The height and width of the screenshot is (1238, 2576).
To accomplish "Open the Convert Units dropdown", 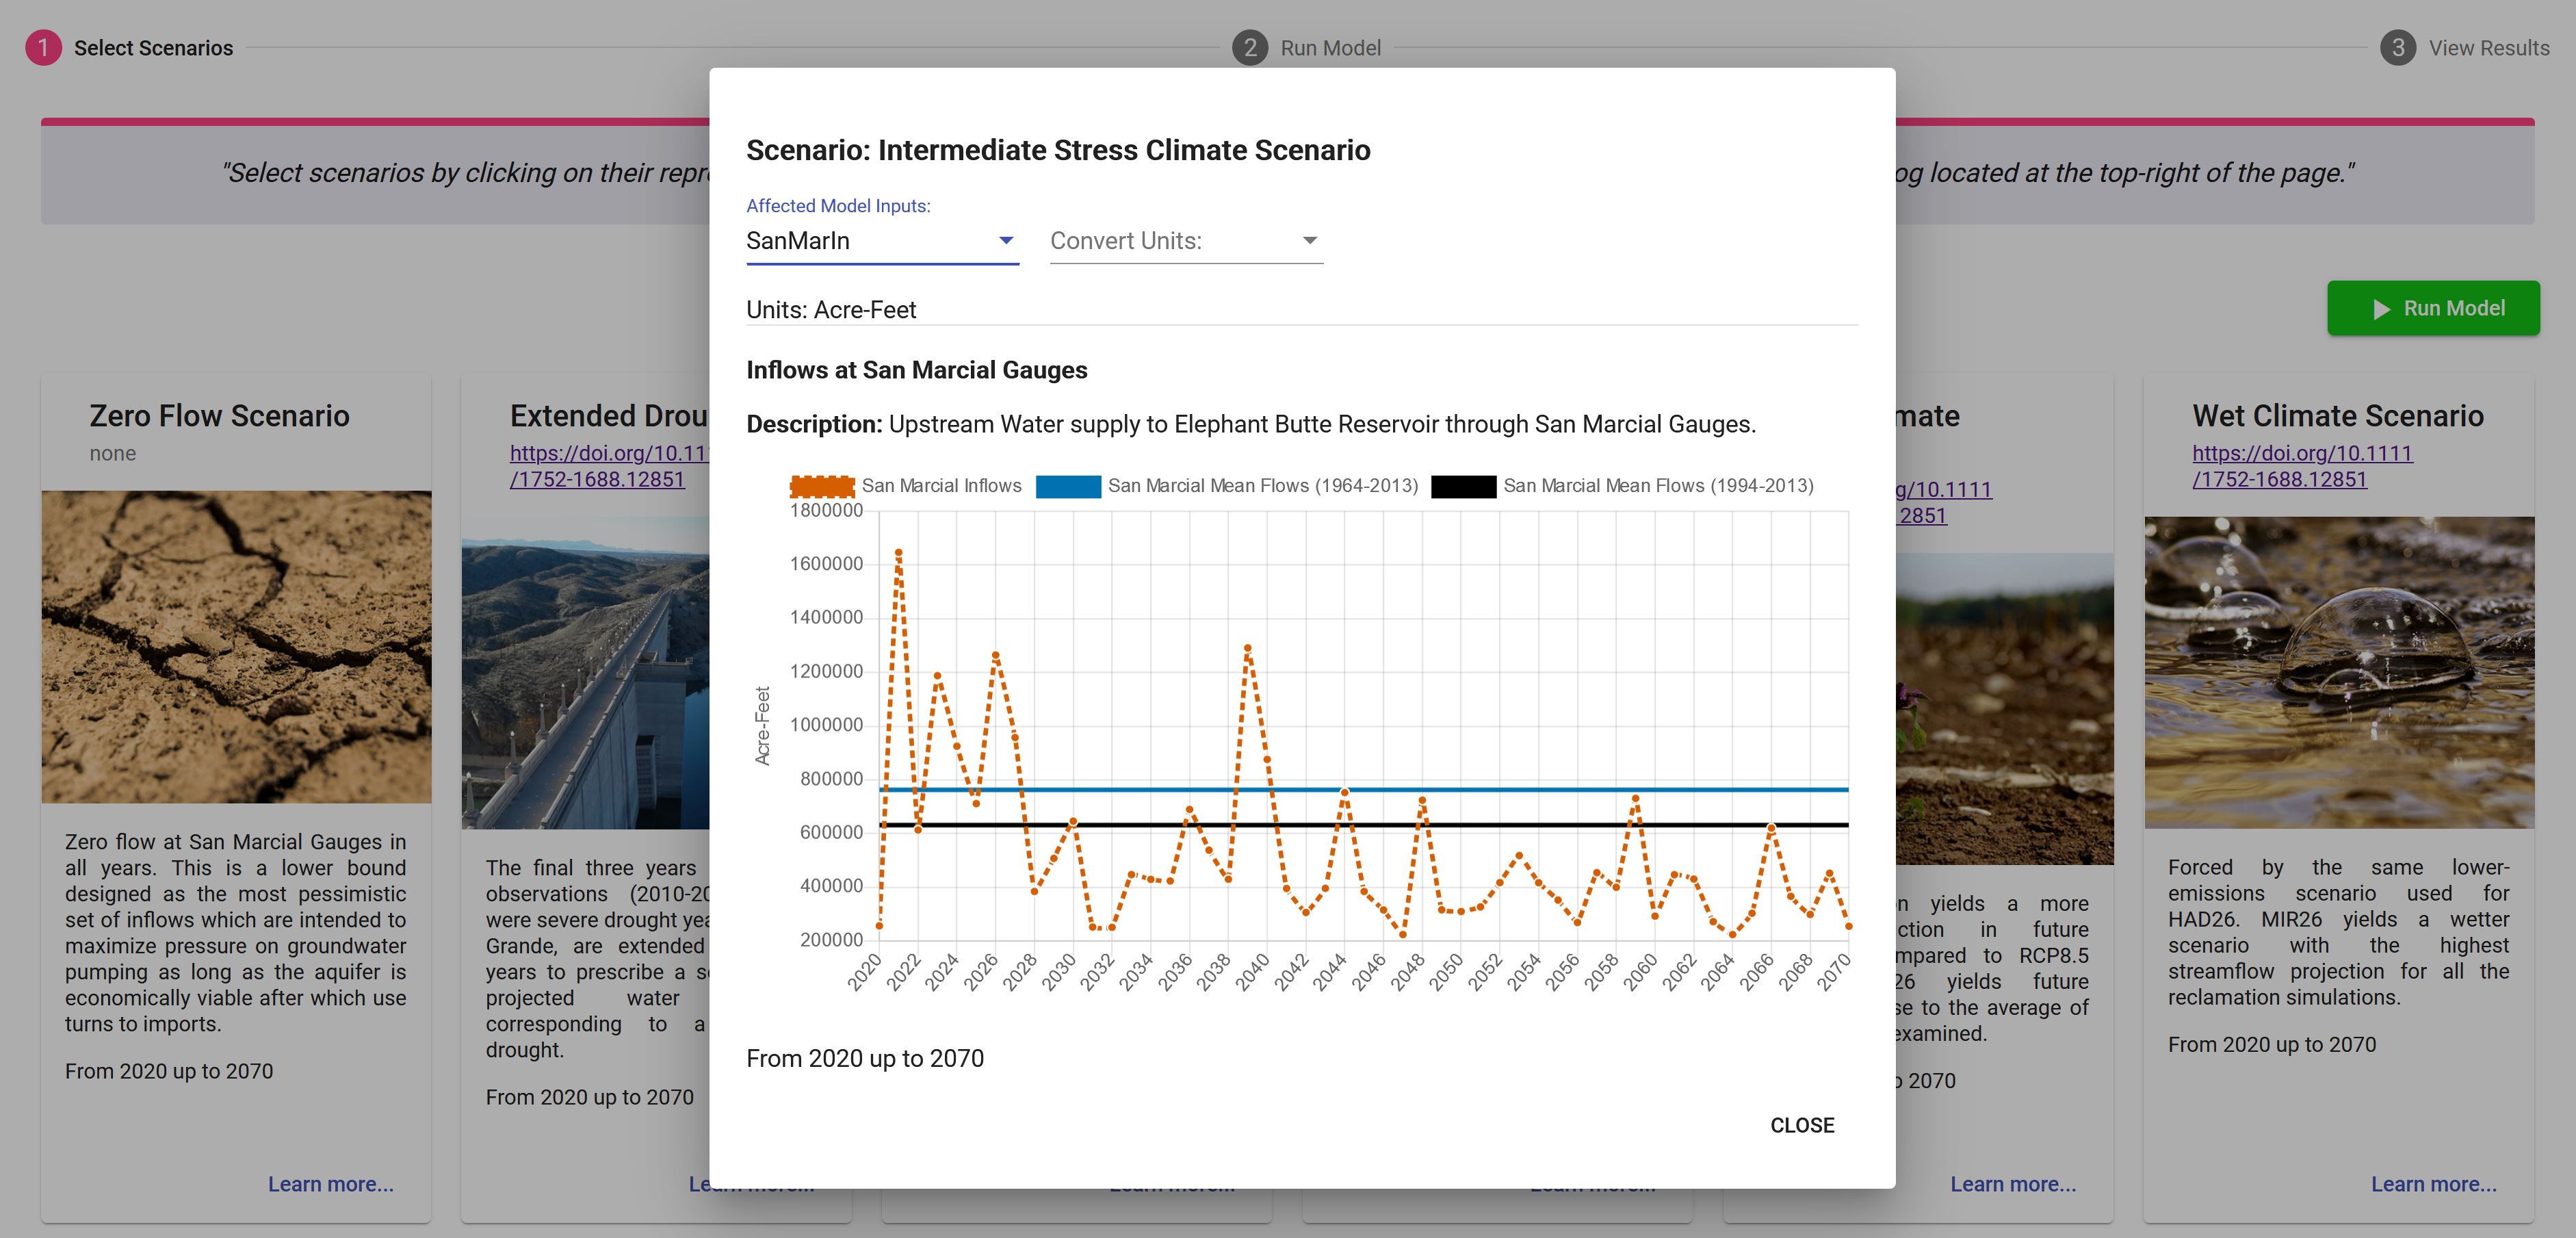I will (1186, 241).
